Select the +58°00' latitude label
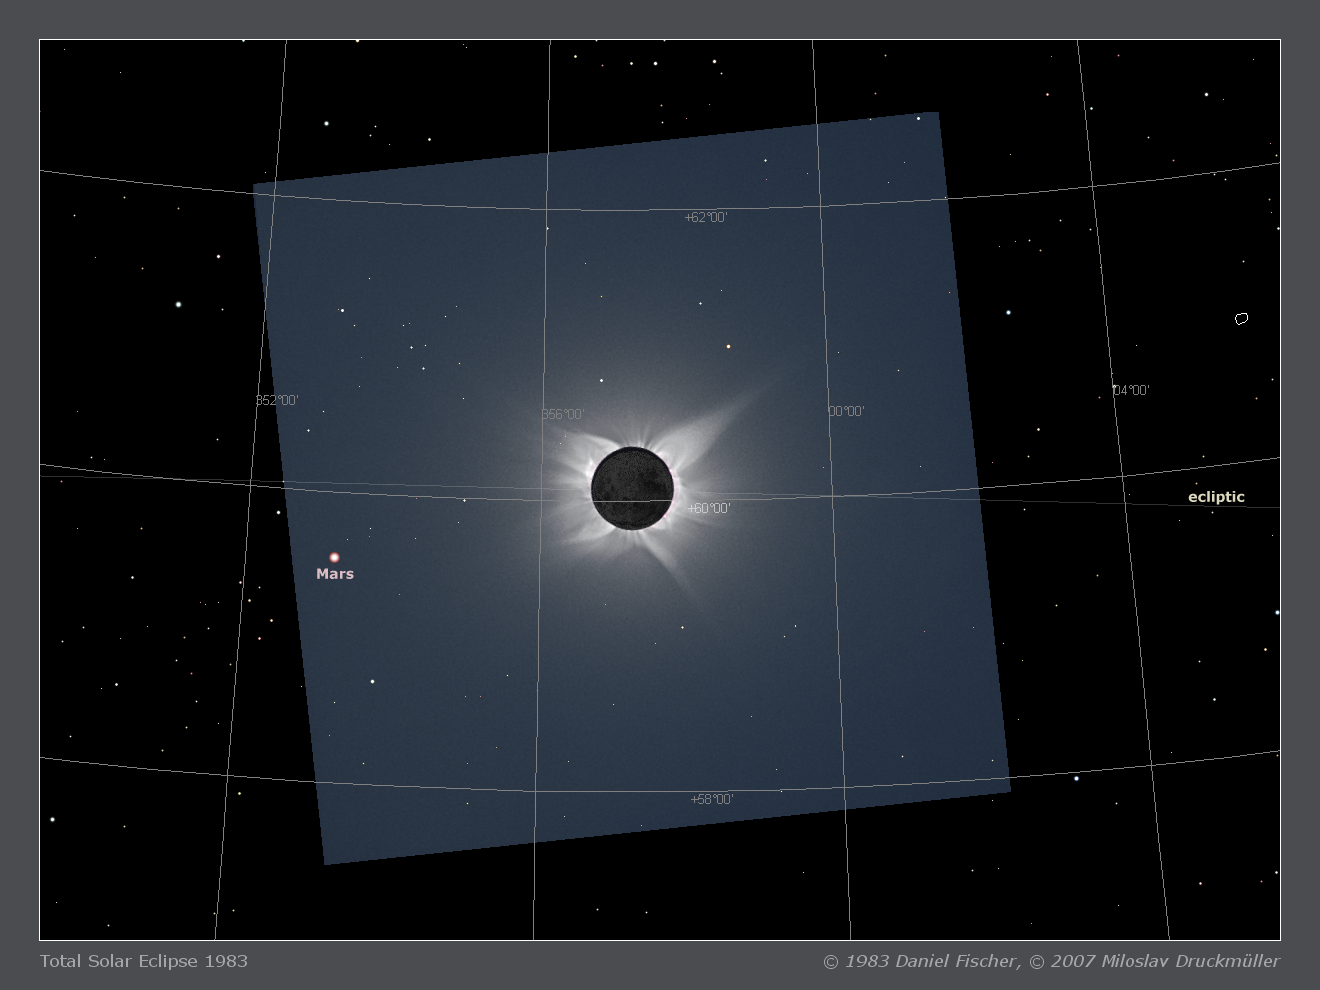1320x990 pixels. click(x=712, y=799)
